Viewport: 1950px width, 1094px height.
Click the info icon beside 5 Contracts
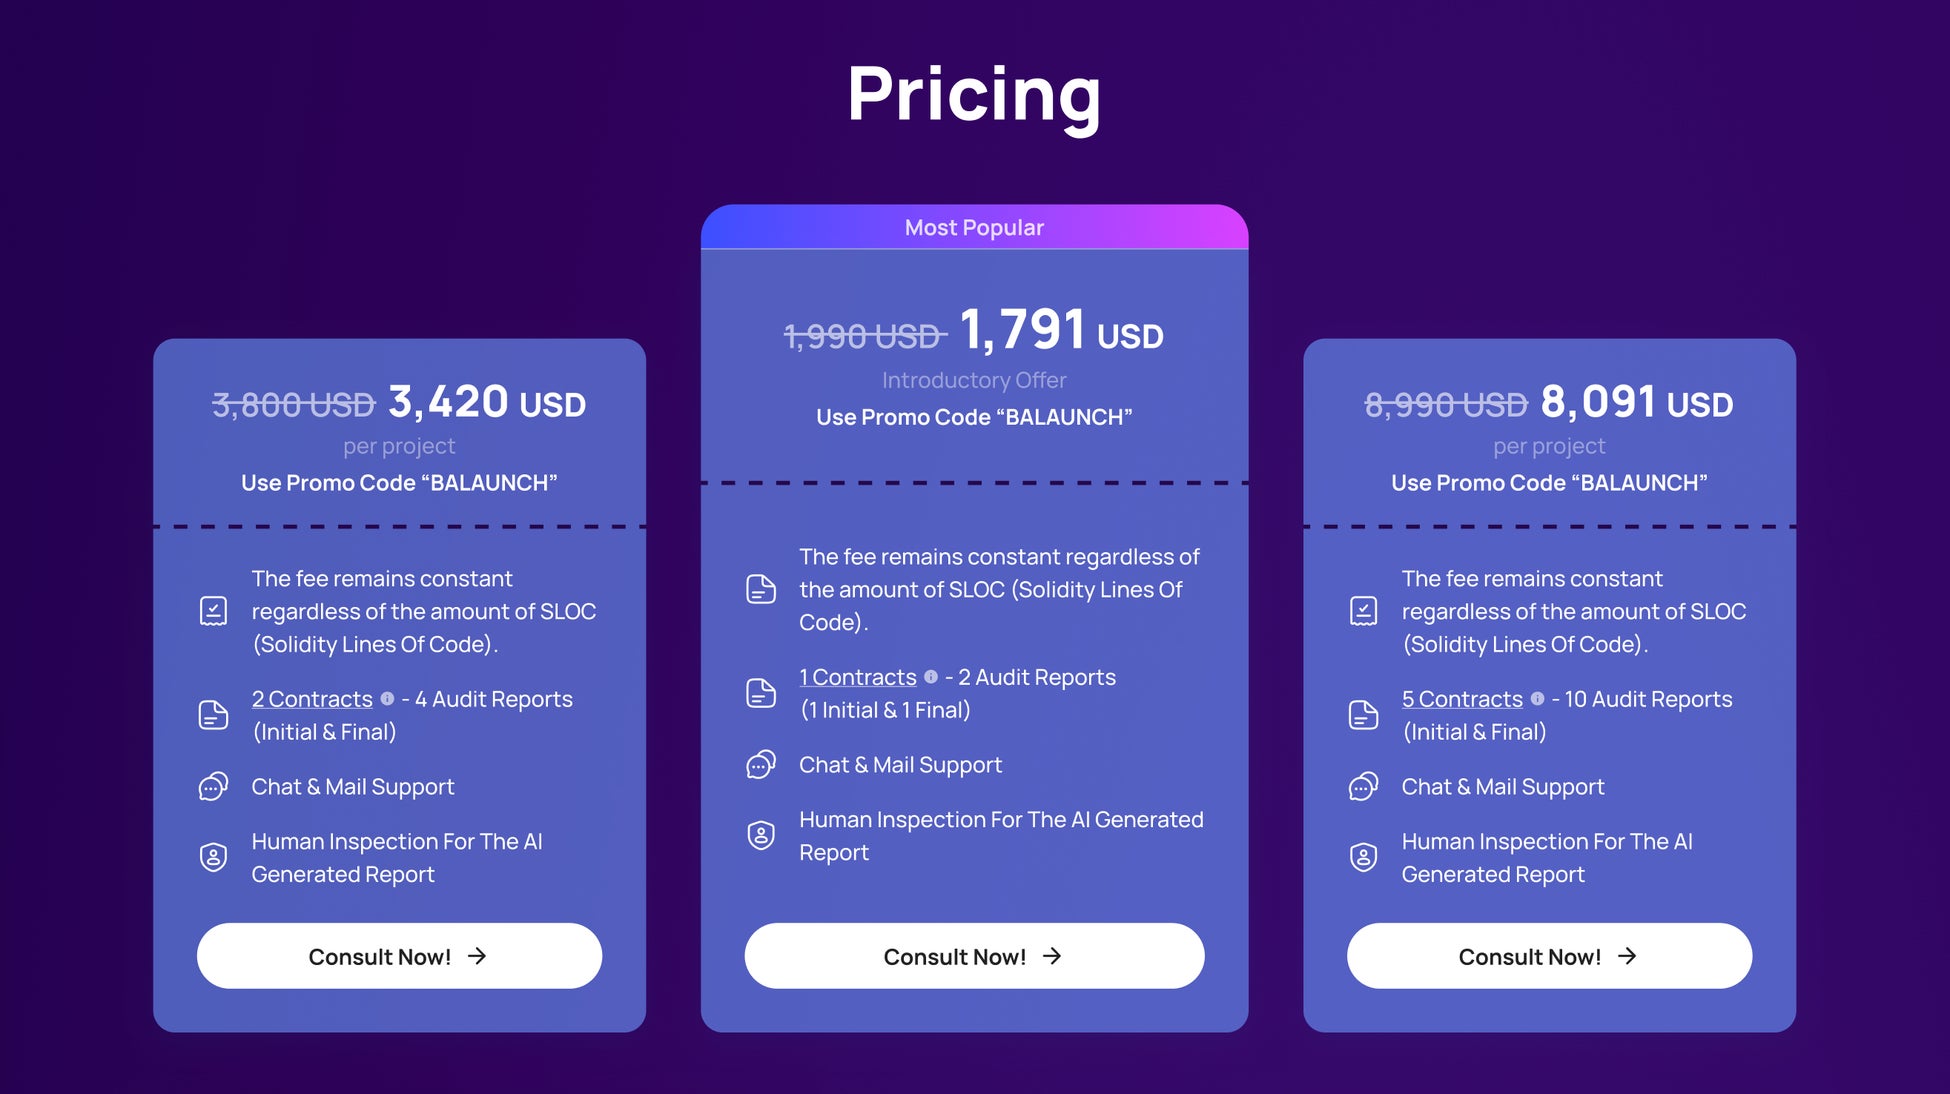click(1537, 699)
